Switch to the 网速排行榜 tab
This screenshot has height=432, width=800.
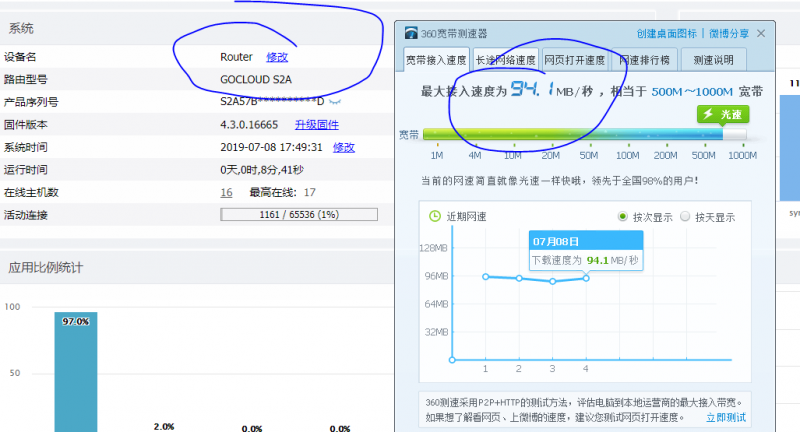(x=644, y=60)
